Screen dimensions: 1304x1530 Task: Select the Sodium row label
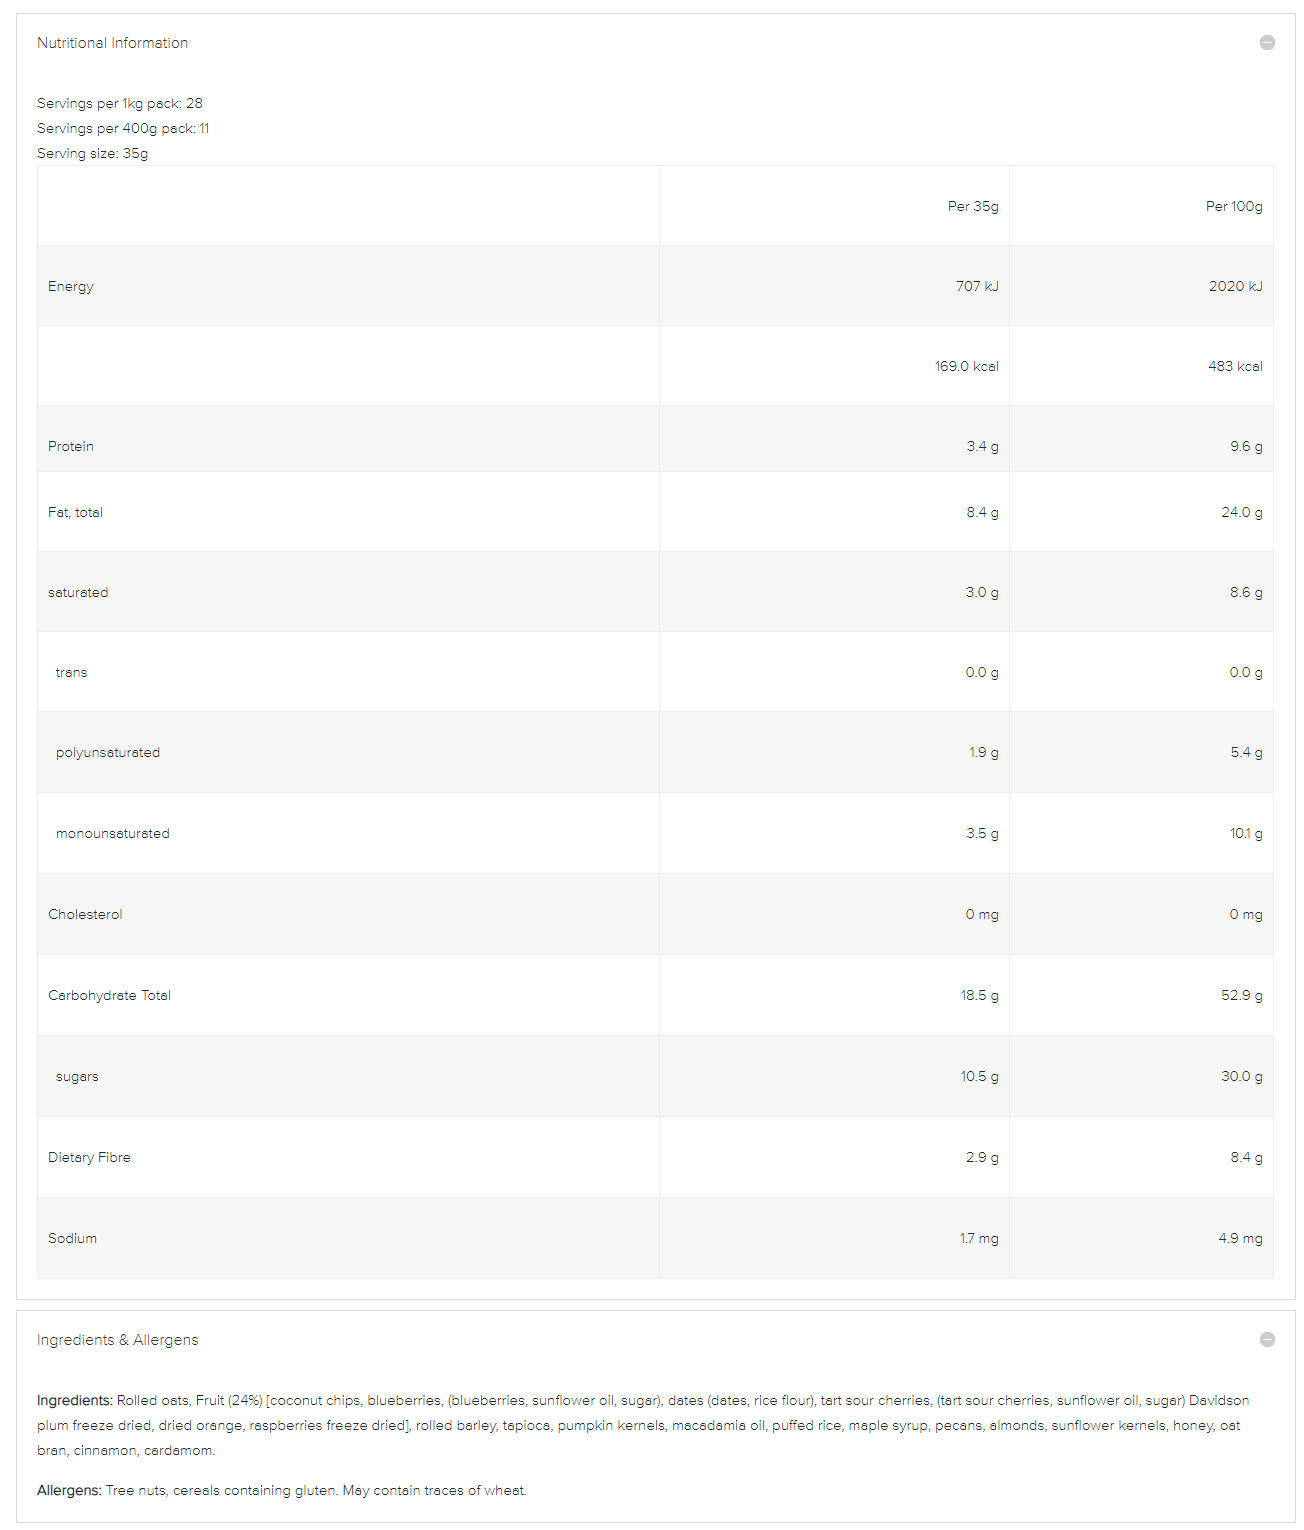pyautogui.click(x=72, y=1238)
